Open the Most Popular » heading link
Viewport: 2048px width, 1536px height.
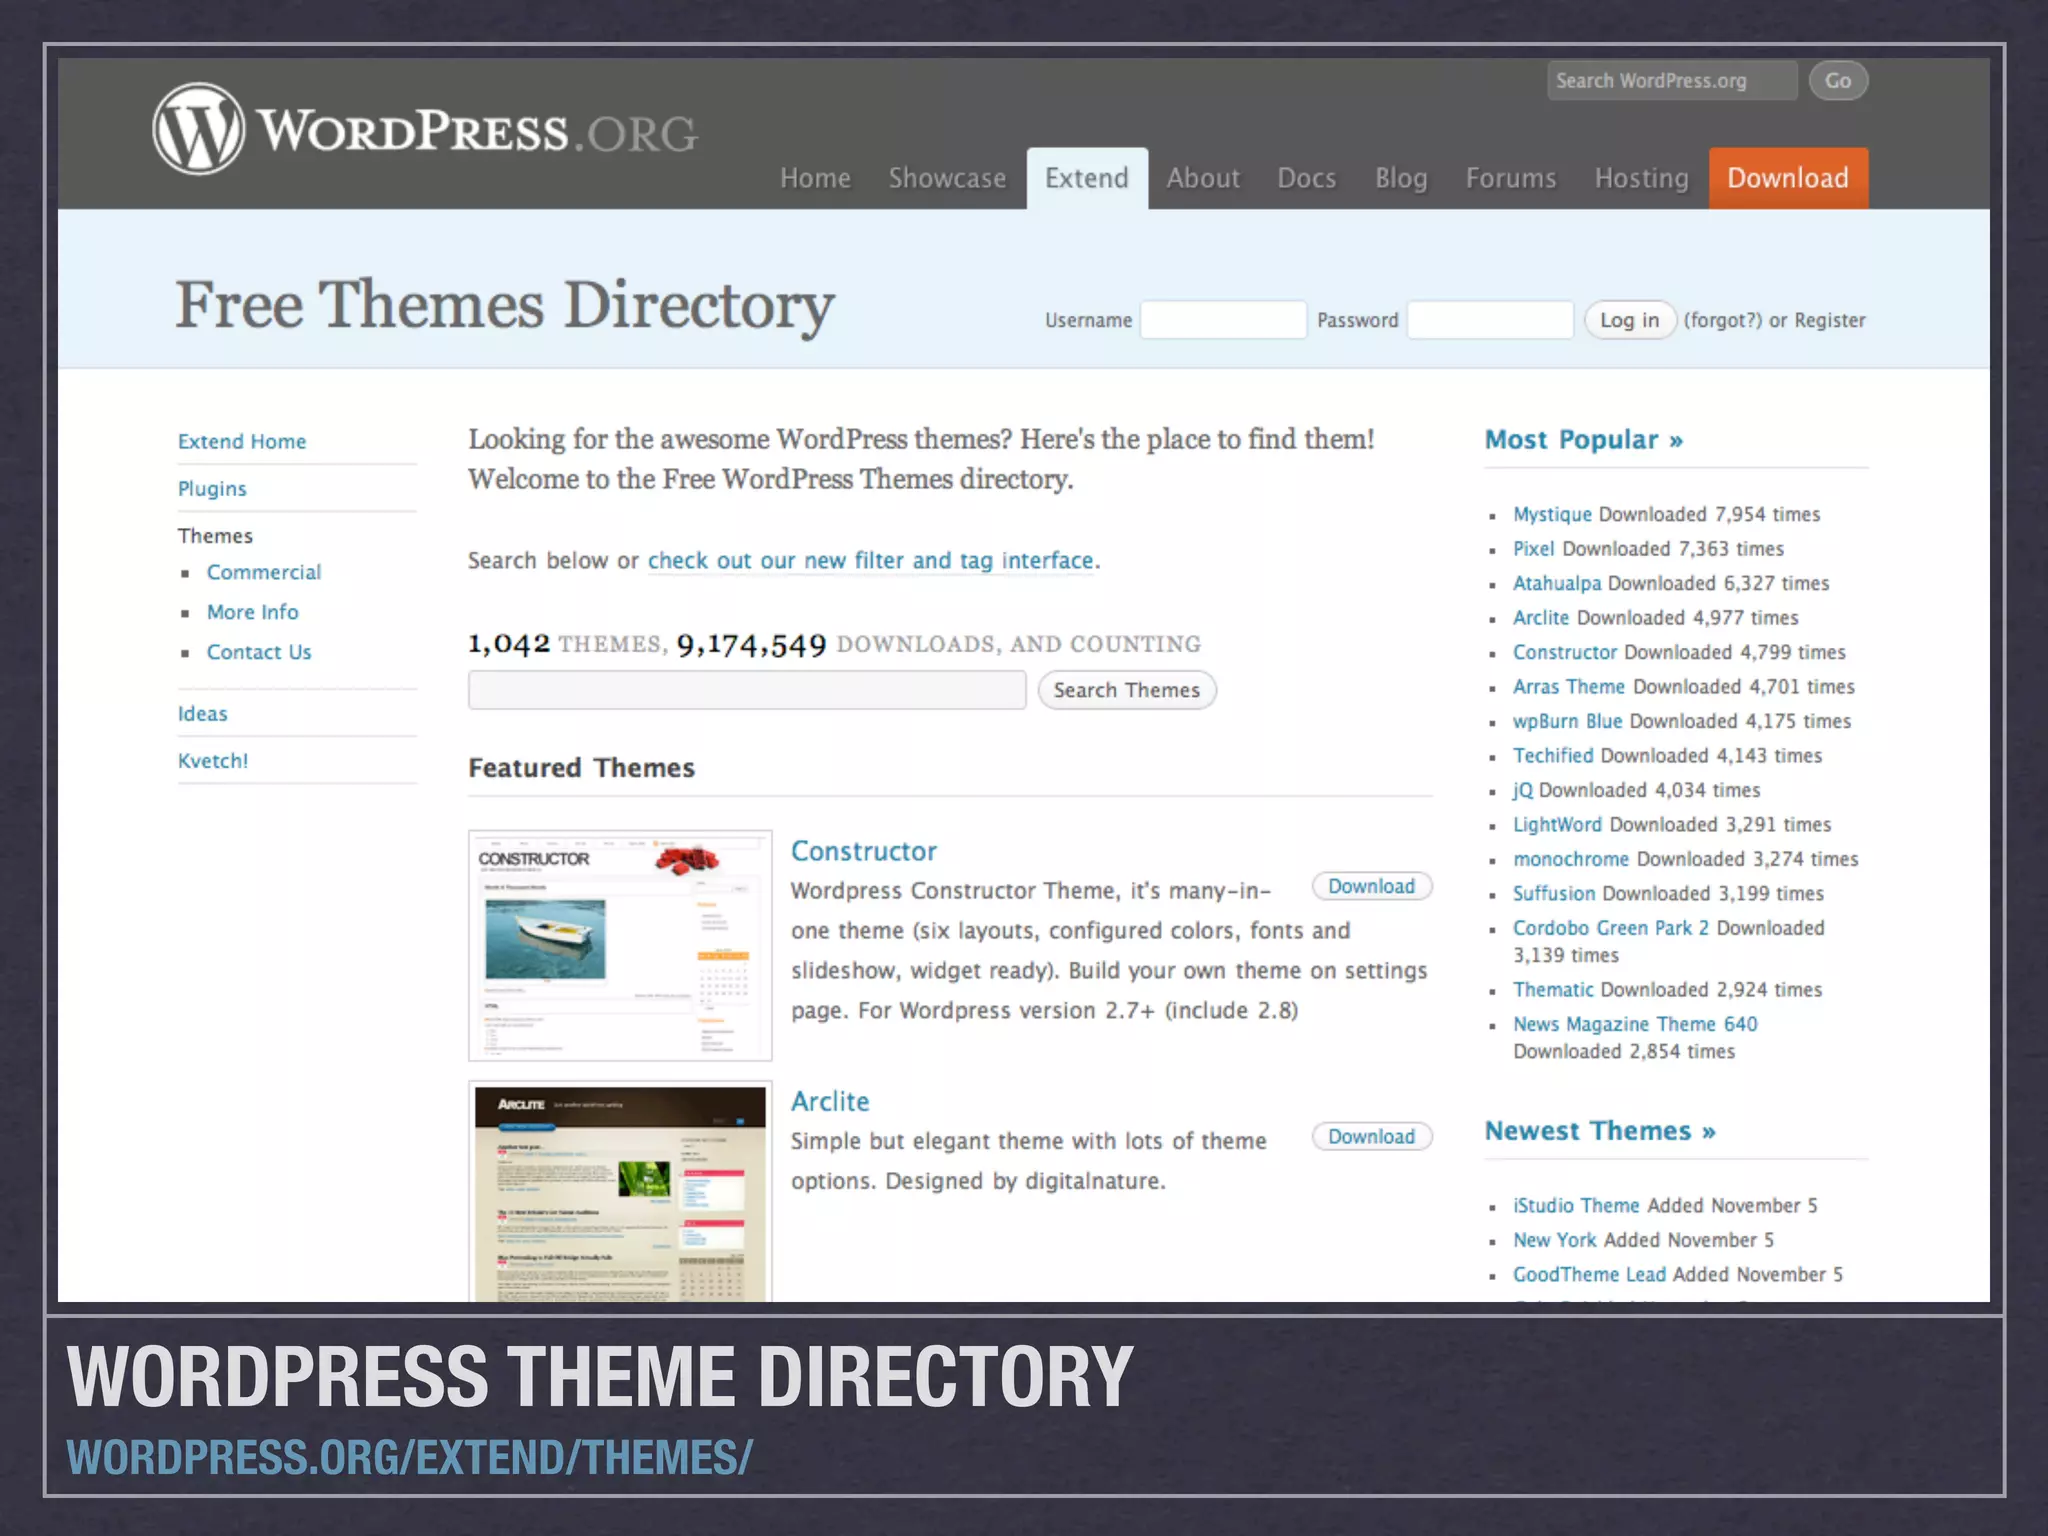point(1584,439)
